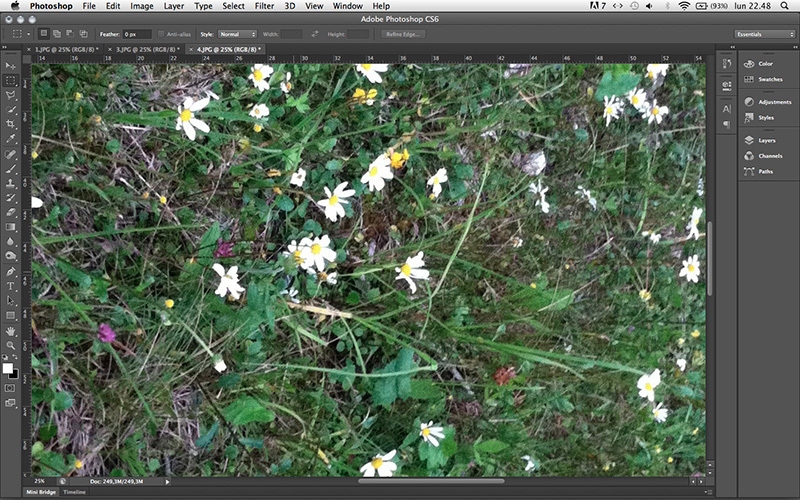Open the Style dropdown set to Normal
The height and width of the screenshot is (500, 800).
[x=237, y=34]
